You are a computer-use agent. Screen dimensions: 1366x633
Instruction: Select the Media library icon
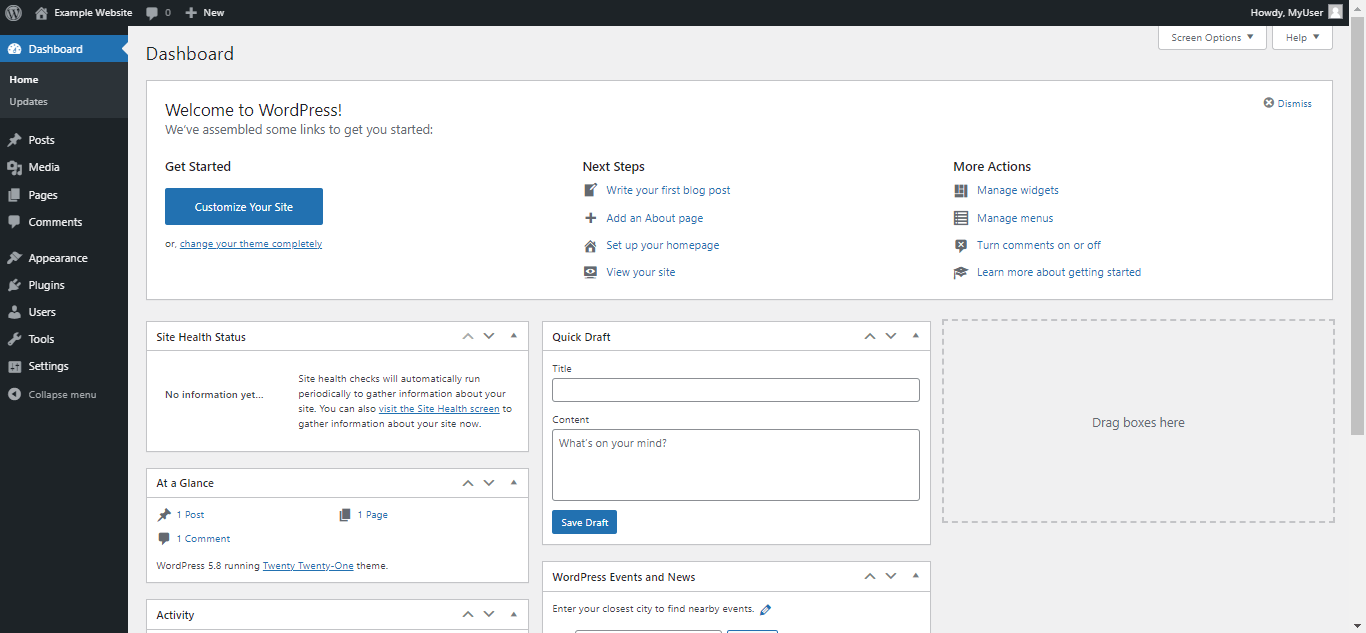tap(16, 167)
